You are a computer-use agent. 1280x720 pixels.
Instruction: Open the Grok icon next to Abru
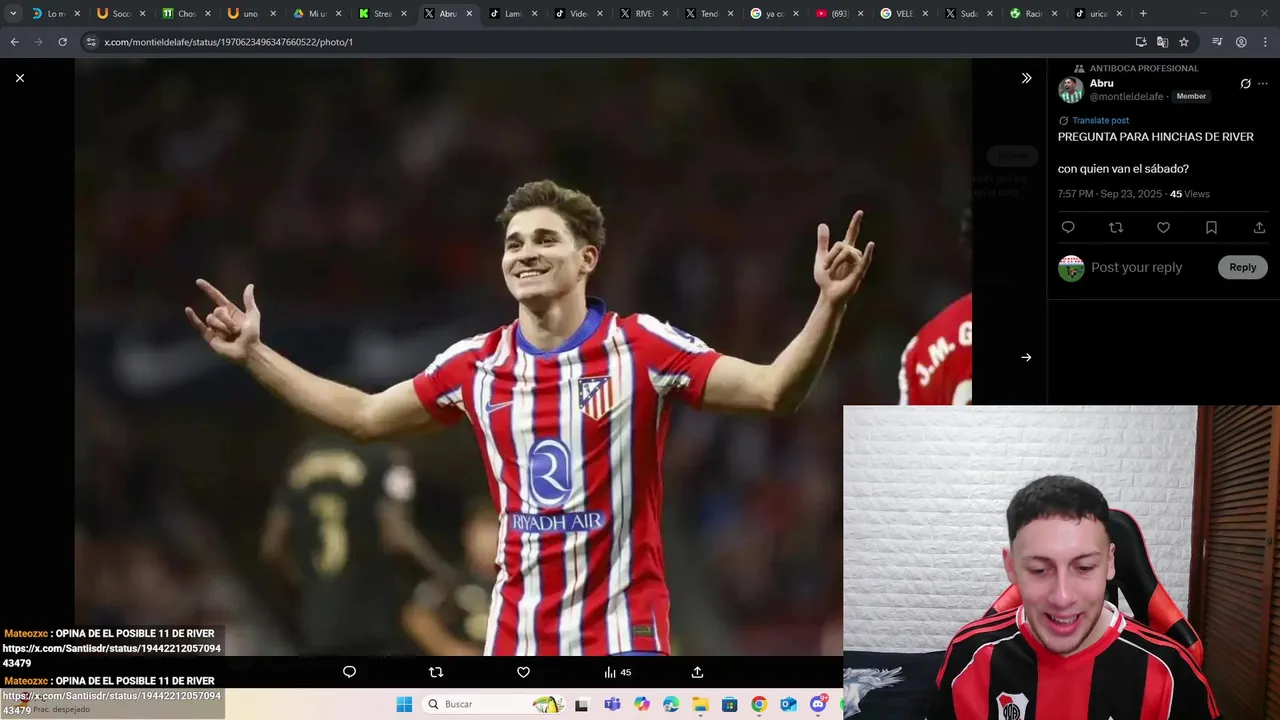point(1245,84)
